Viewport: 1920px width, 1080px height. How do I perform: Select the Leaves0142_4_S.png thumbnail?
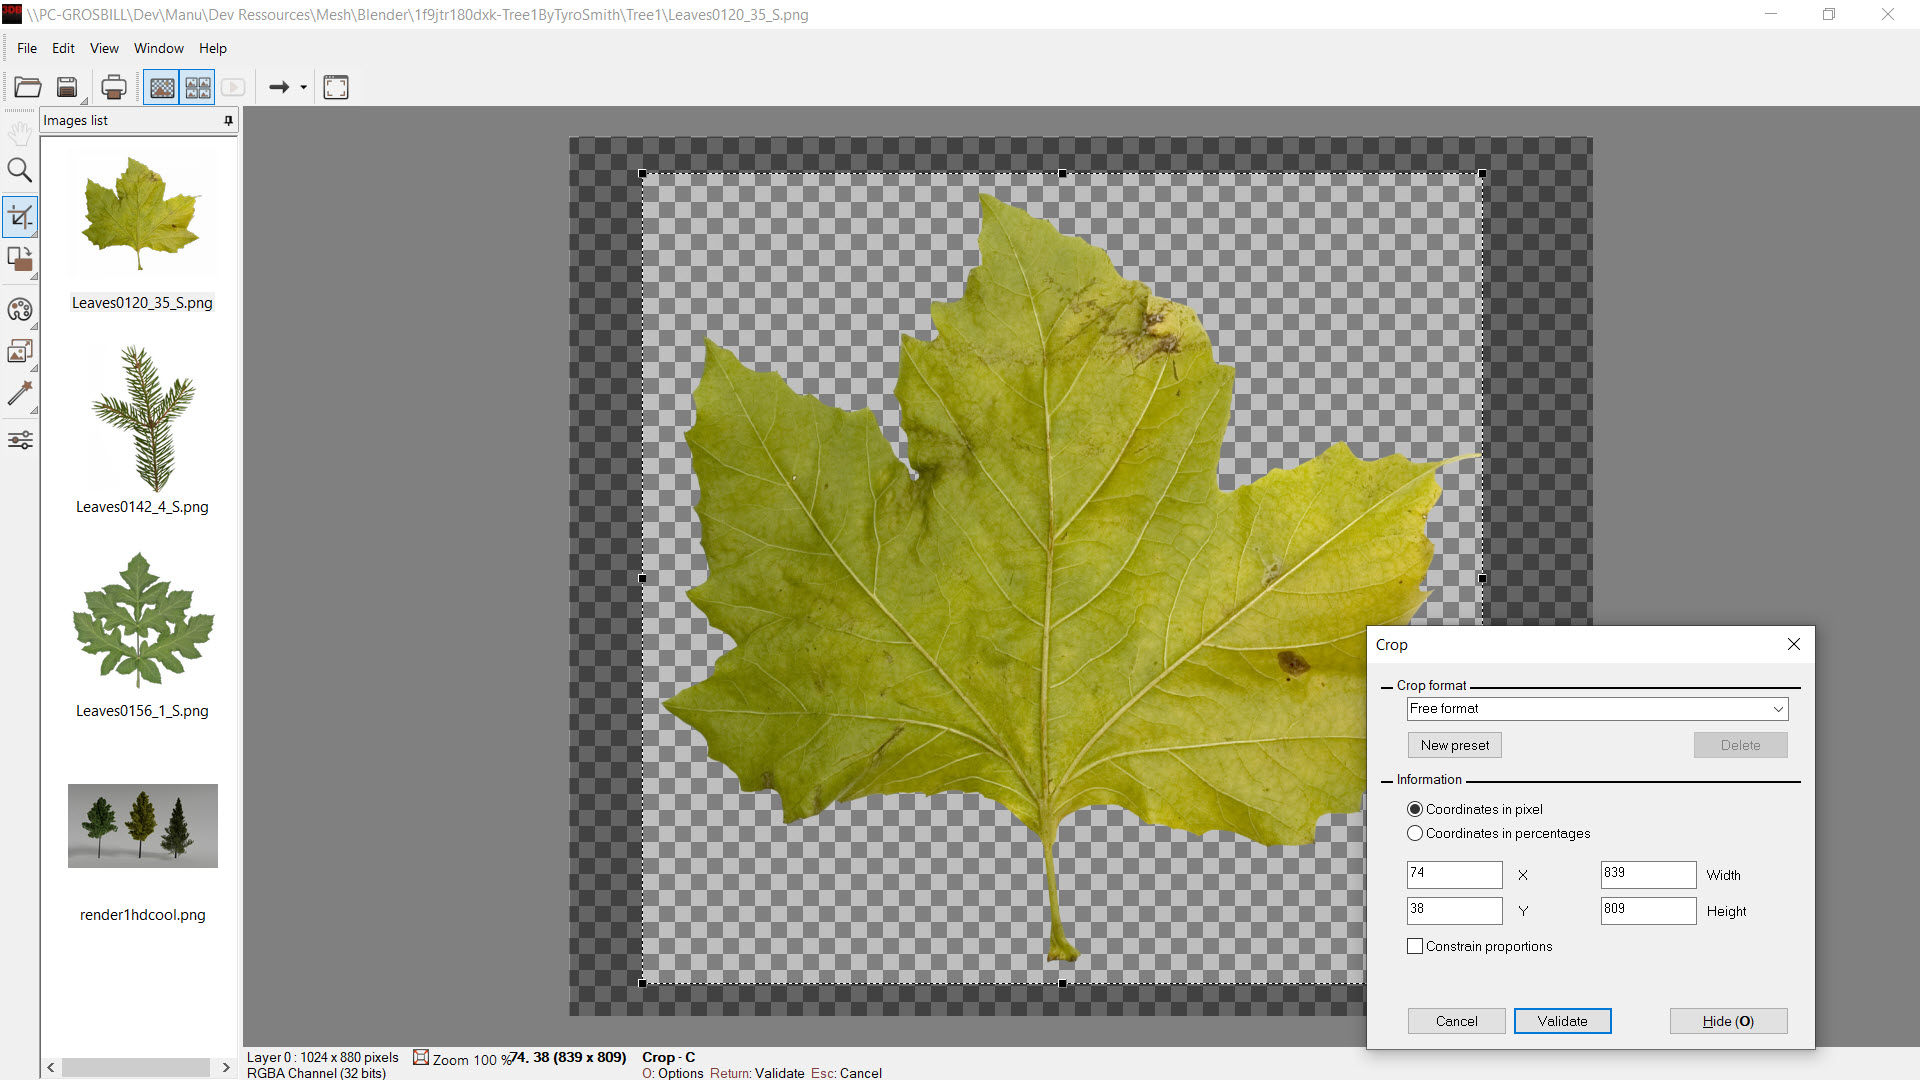142,418
